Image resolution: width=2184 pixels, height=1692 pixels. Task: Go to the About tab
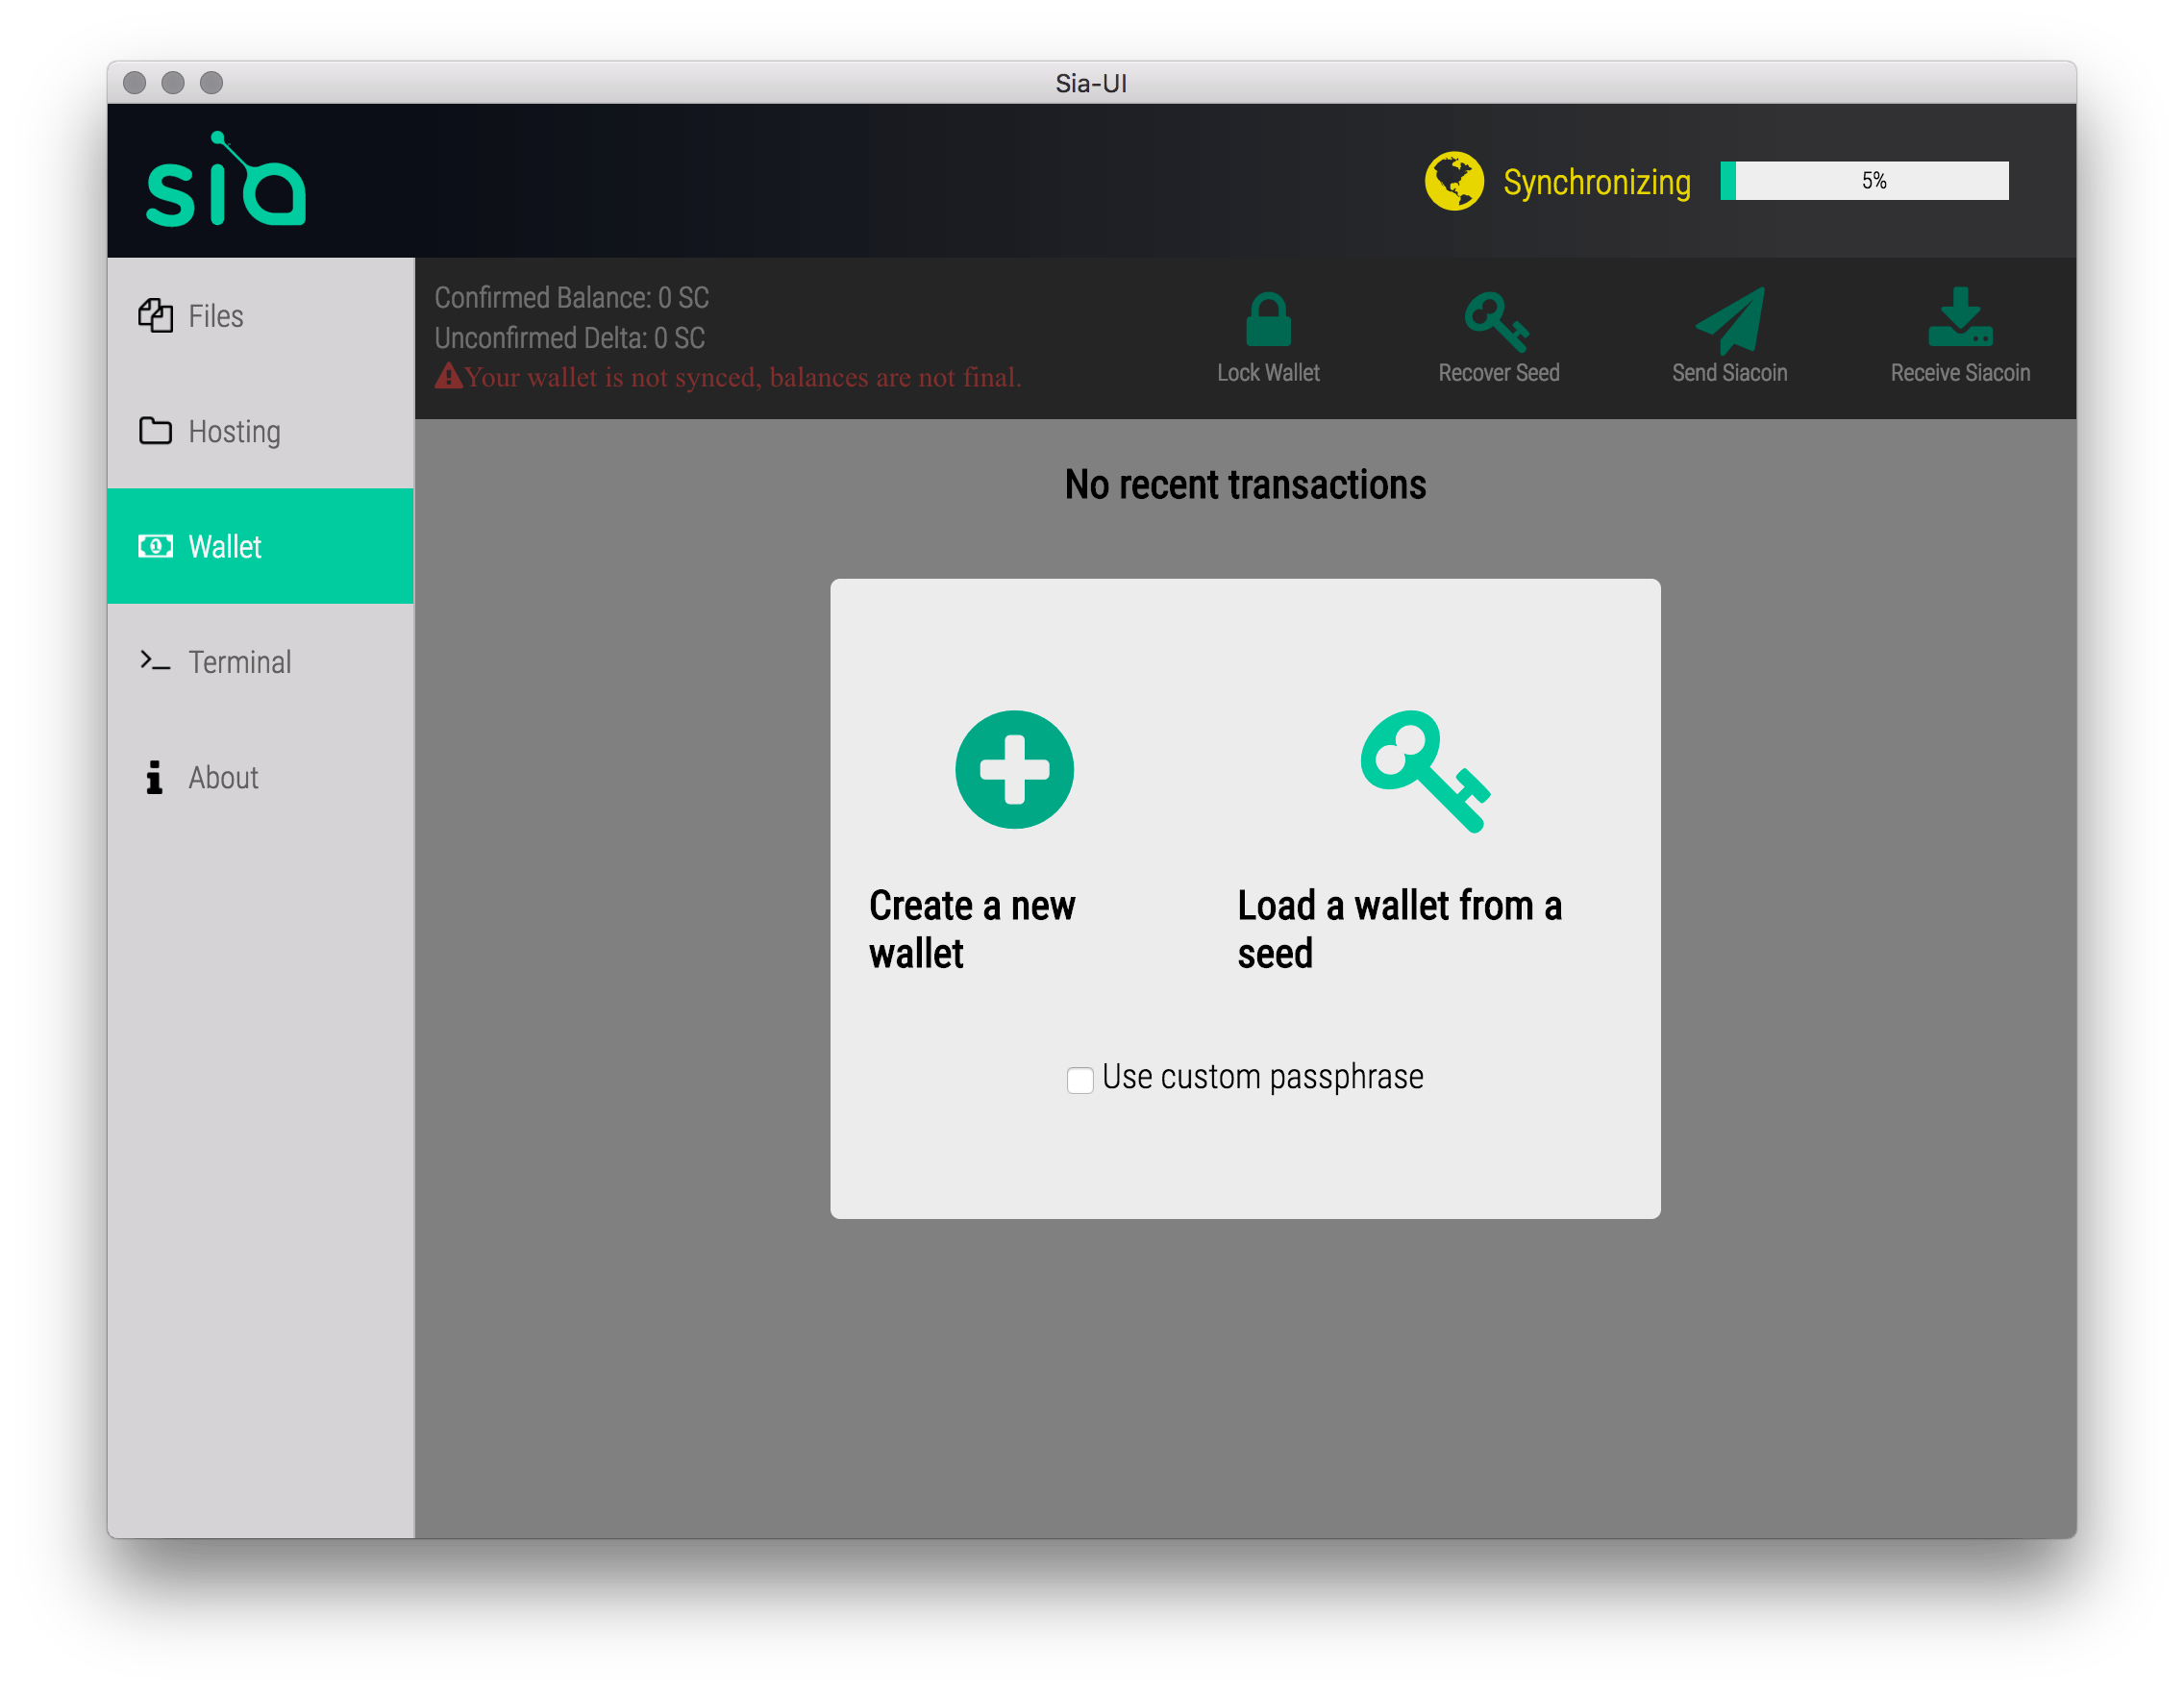(261, 777)
